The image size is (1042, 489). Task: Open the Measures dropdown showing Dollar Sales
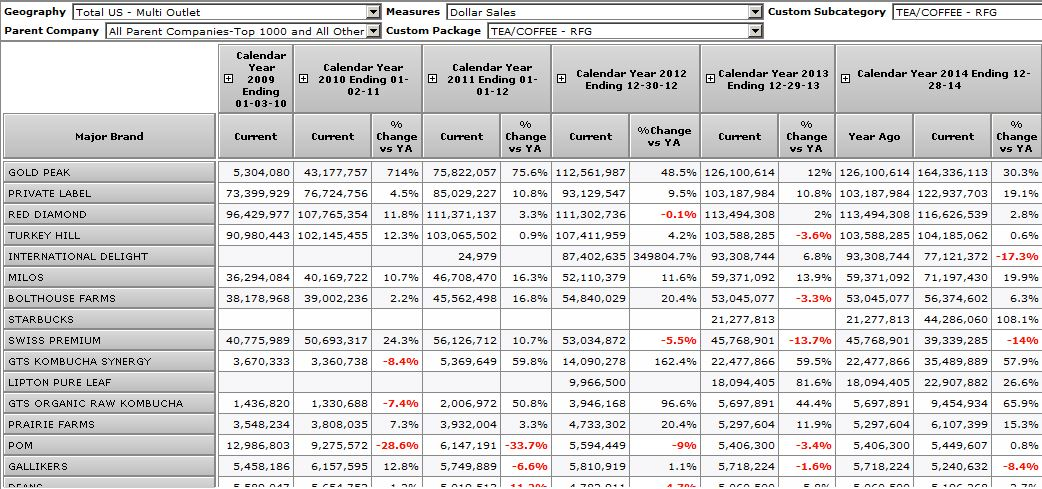click(756, 12)
